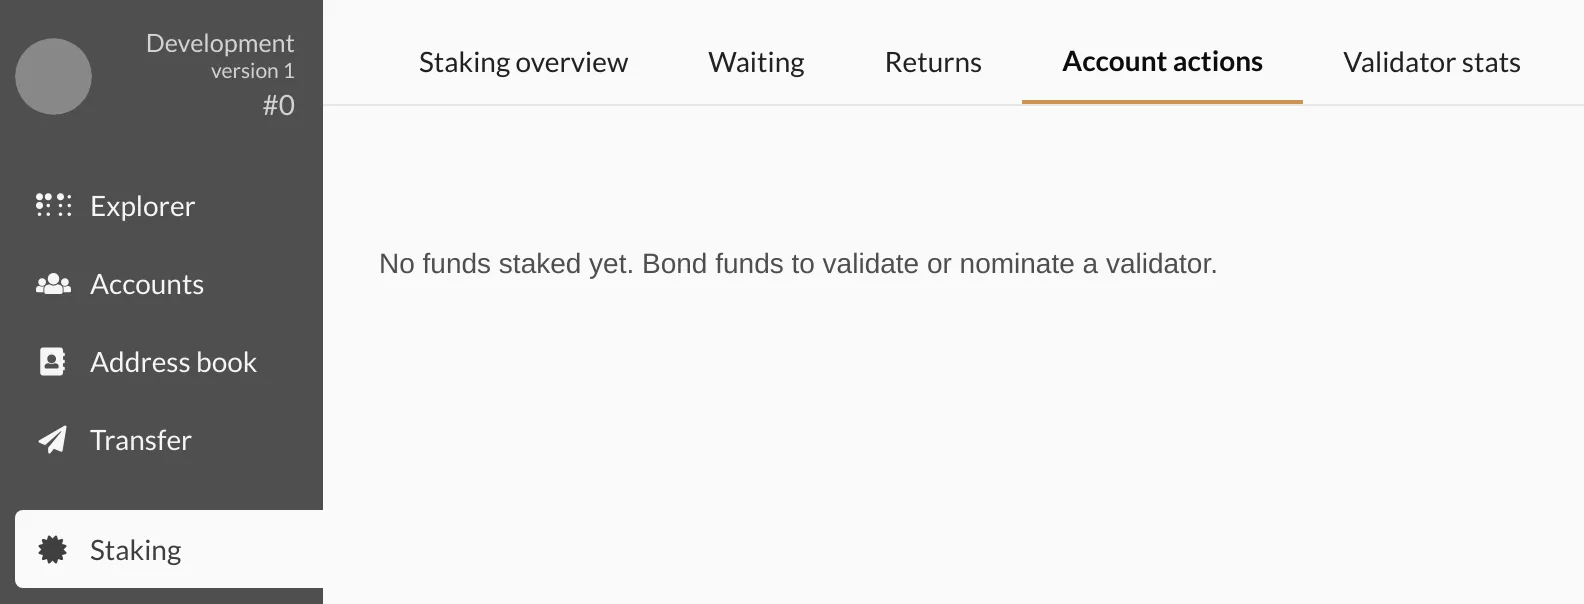Click the Explorer grid icon

[x=54, y=205]
